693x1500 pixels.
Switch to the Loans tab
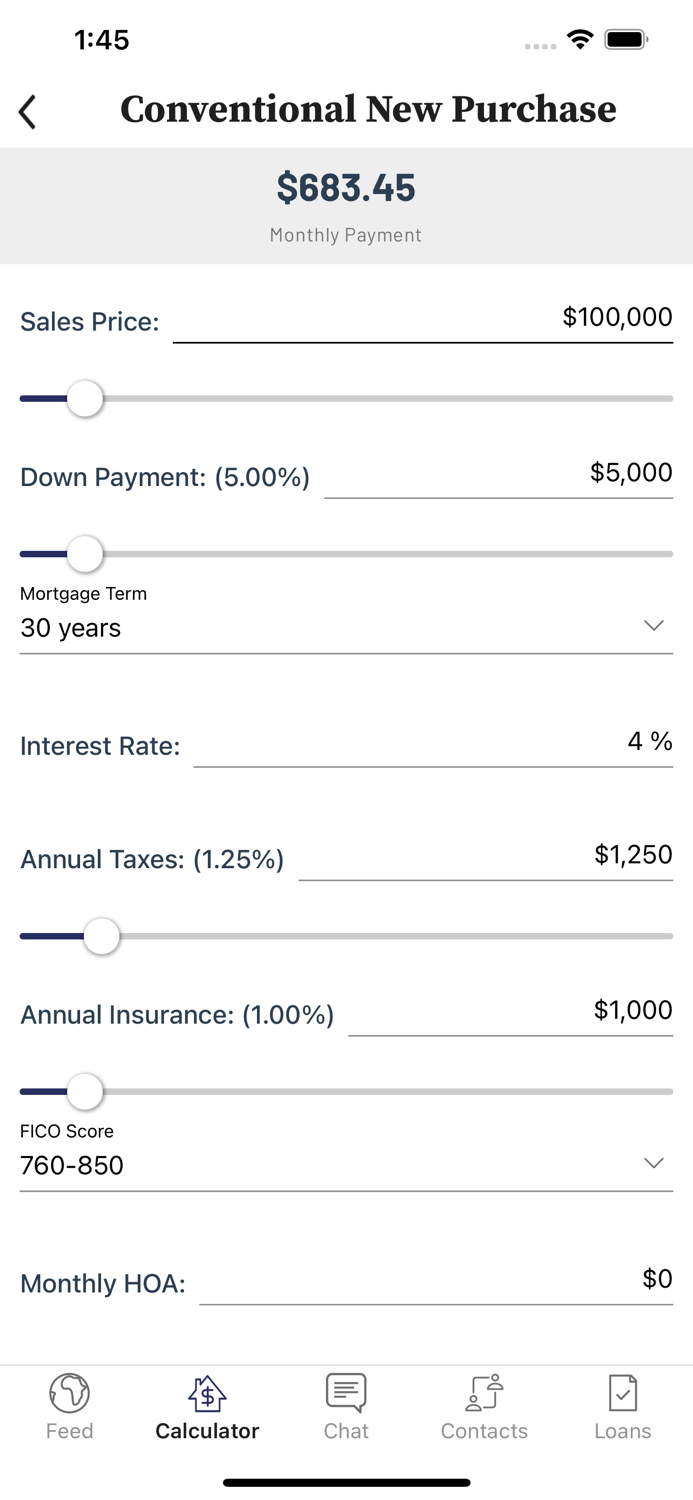[622, 1405]
